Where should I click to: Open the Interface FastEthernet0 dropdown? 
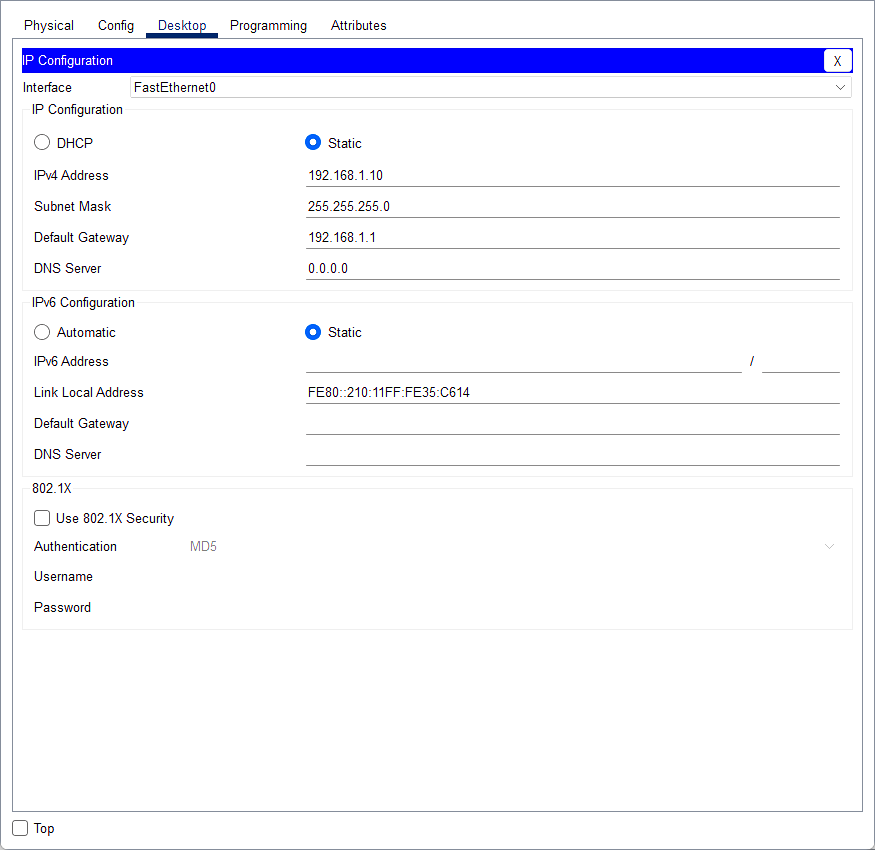point(490,87)
